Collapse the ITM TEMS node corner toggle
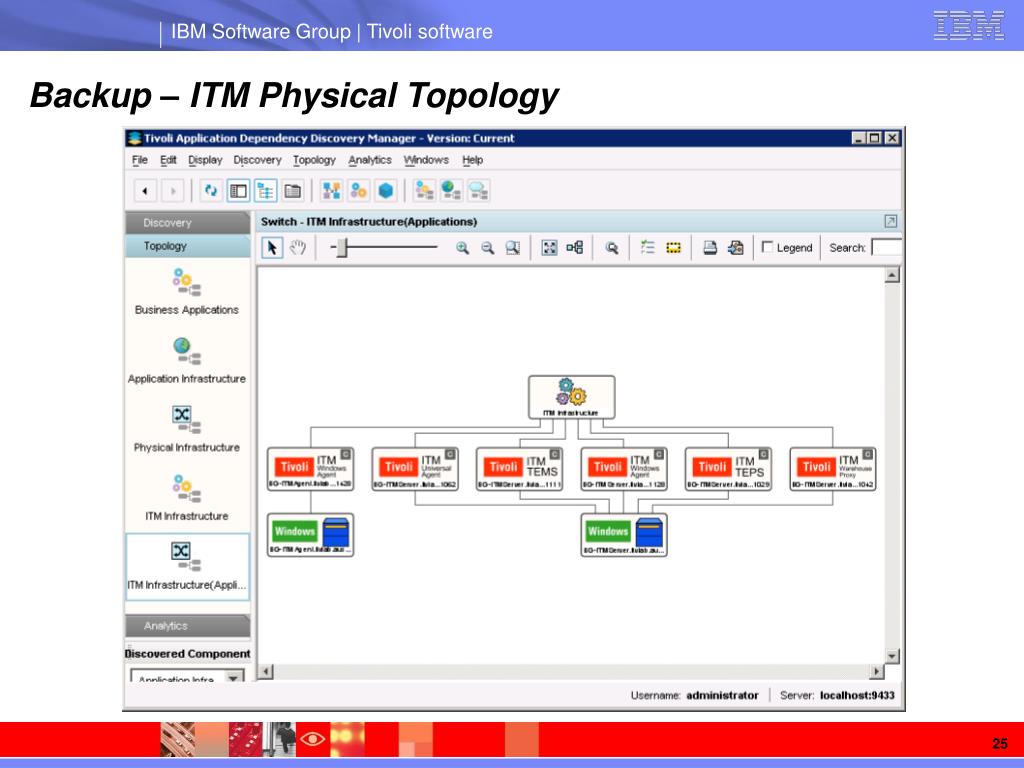 tap(554, 455)
